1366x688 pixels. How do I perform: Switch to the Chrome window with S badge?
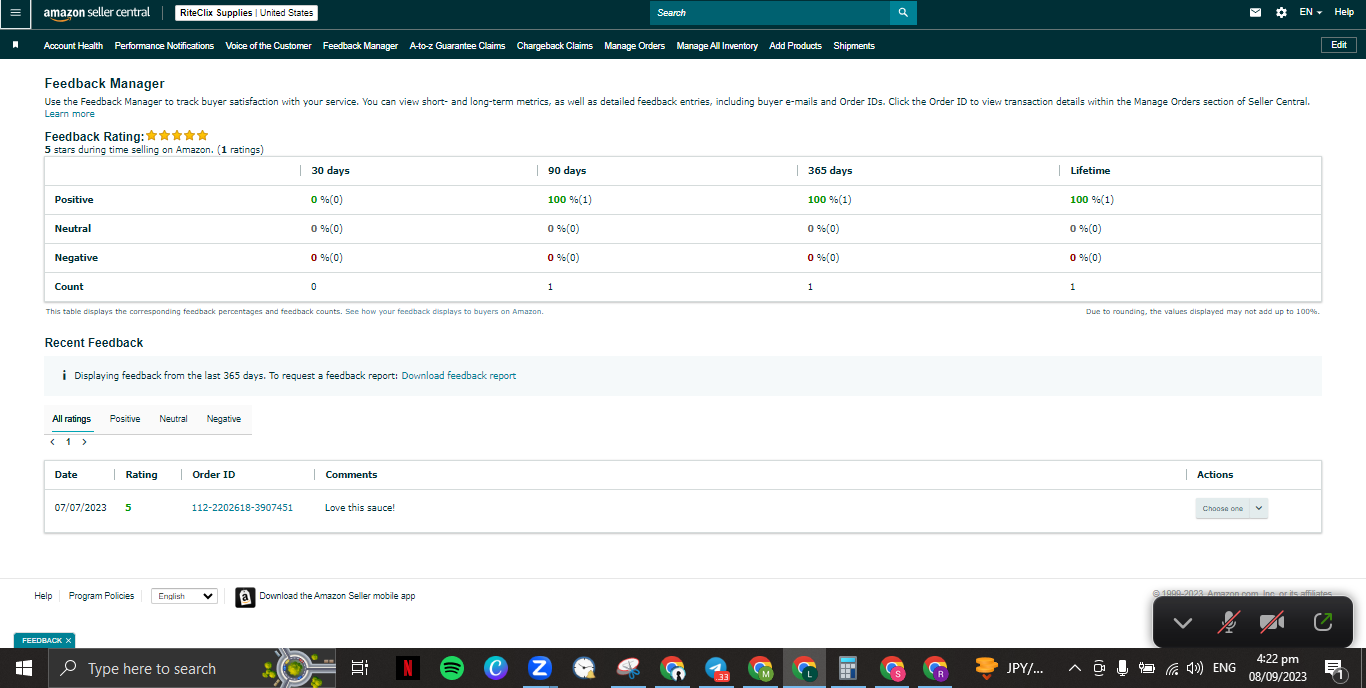coord(892,668)
